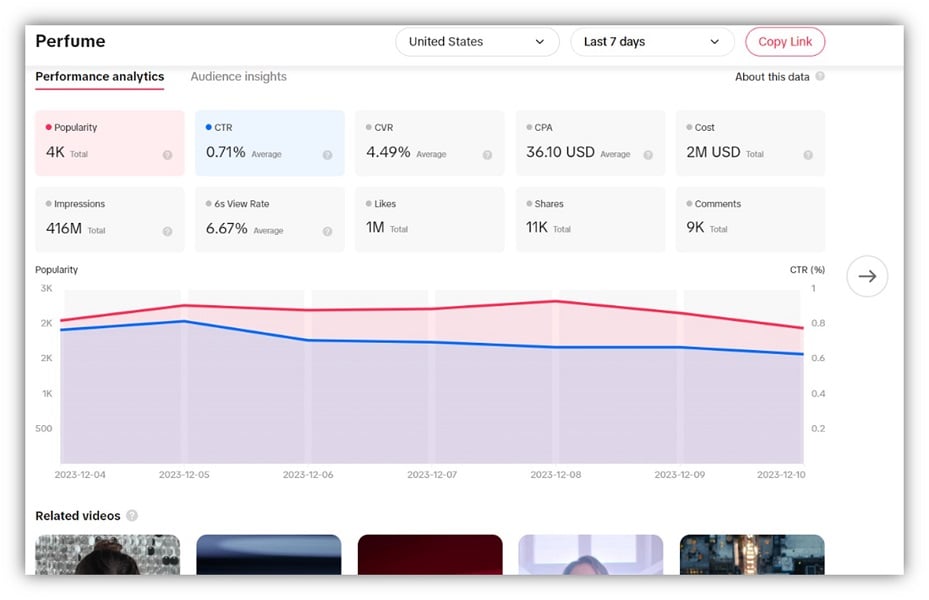
Task: Click the right arrow beside the chart
Action: (x=867, y=276)
